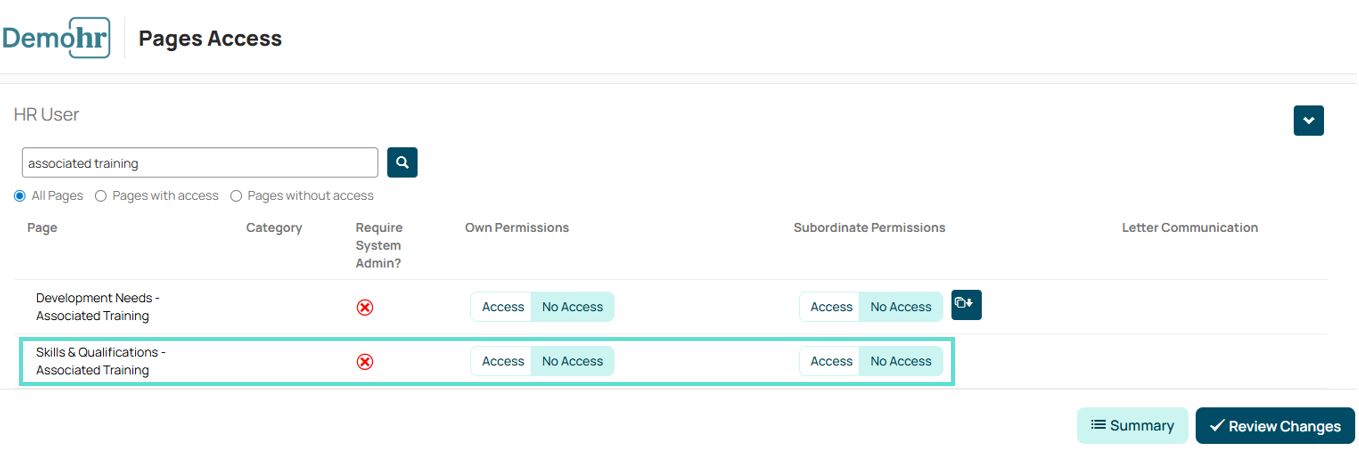Screen dimensions: 1359x449
Task: Set Skills & Qualifications subordinate permission to Access
Action: [x=830, y=361]
